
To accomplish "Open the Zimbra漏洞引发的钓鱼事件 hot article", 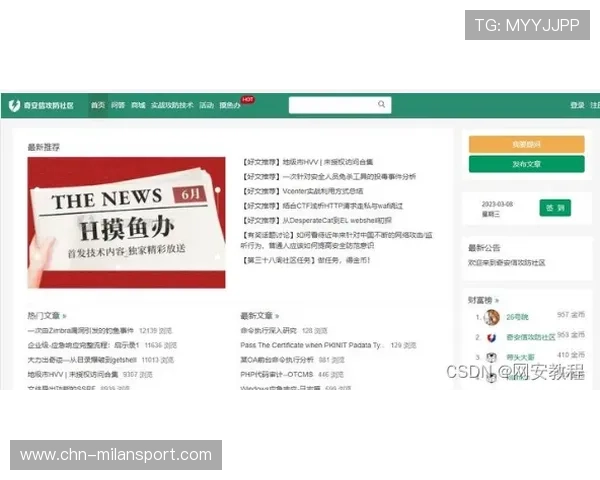I will point(81,330).
